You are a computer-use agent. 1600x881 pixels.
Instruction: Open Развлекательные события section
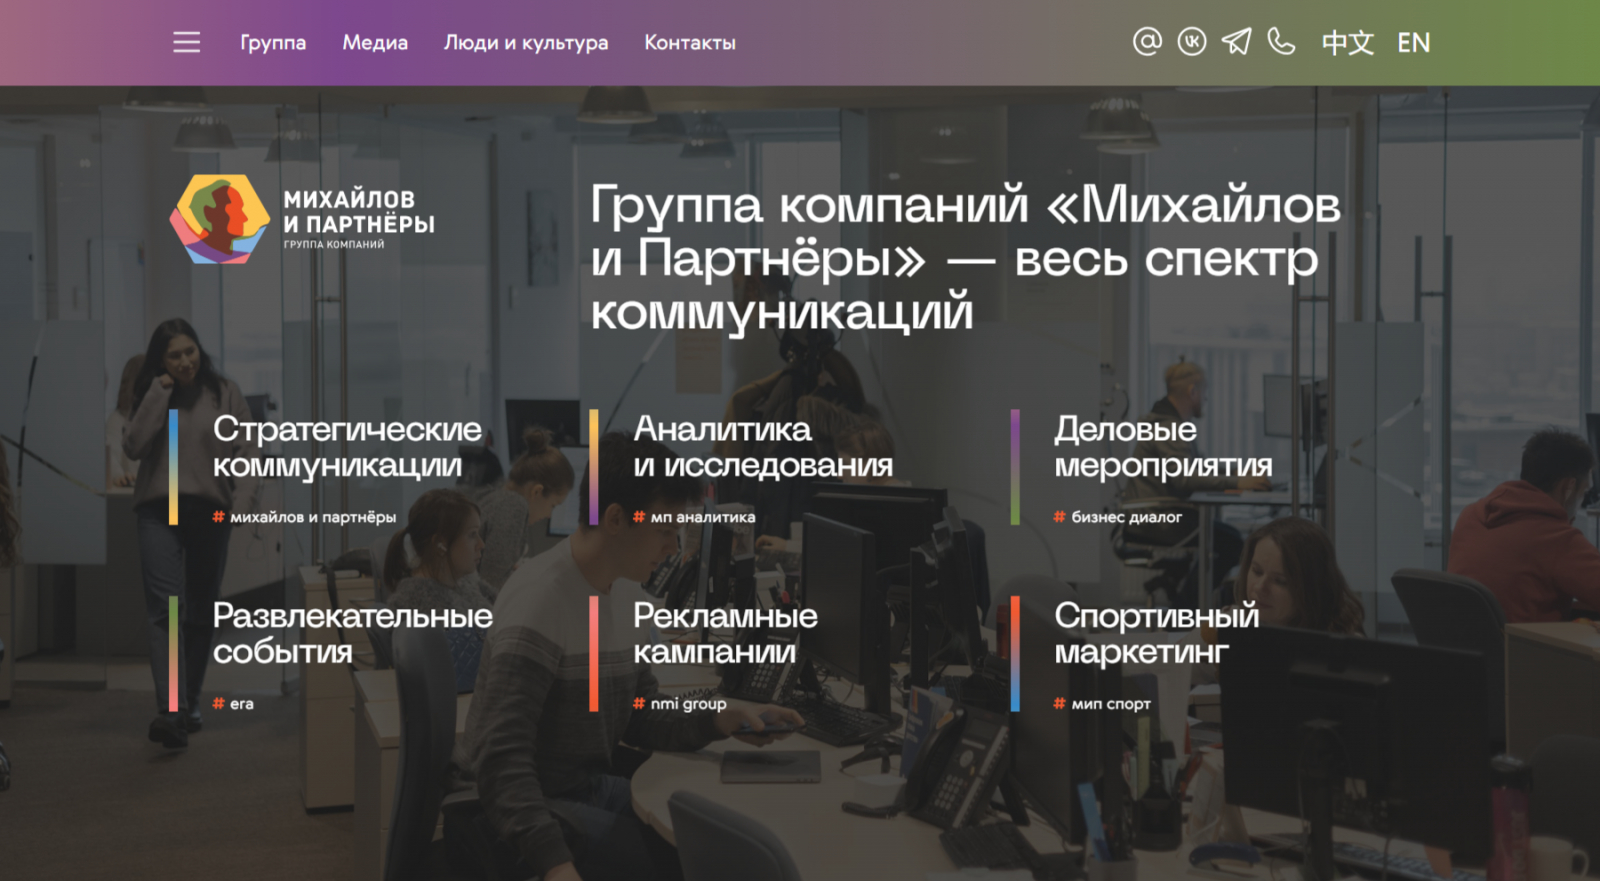[x=352, y=634]
